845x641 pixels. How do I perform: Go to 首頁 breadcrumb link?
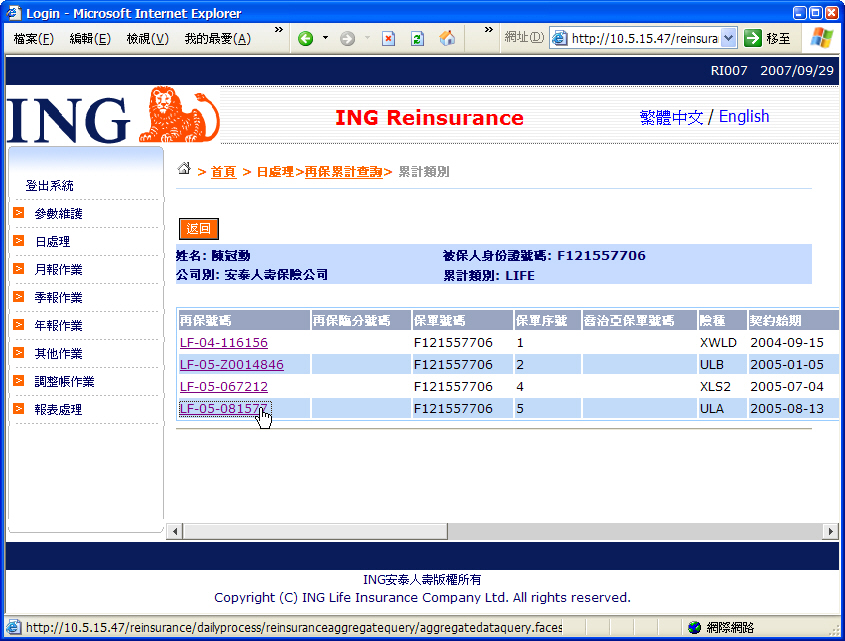point(223,172)
